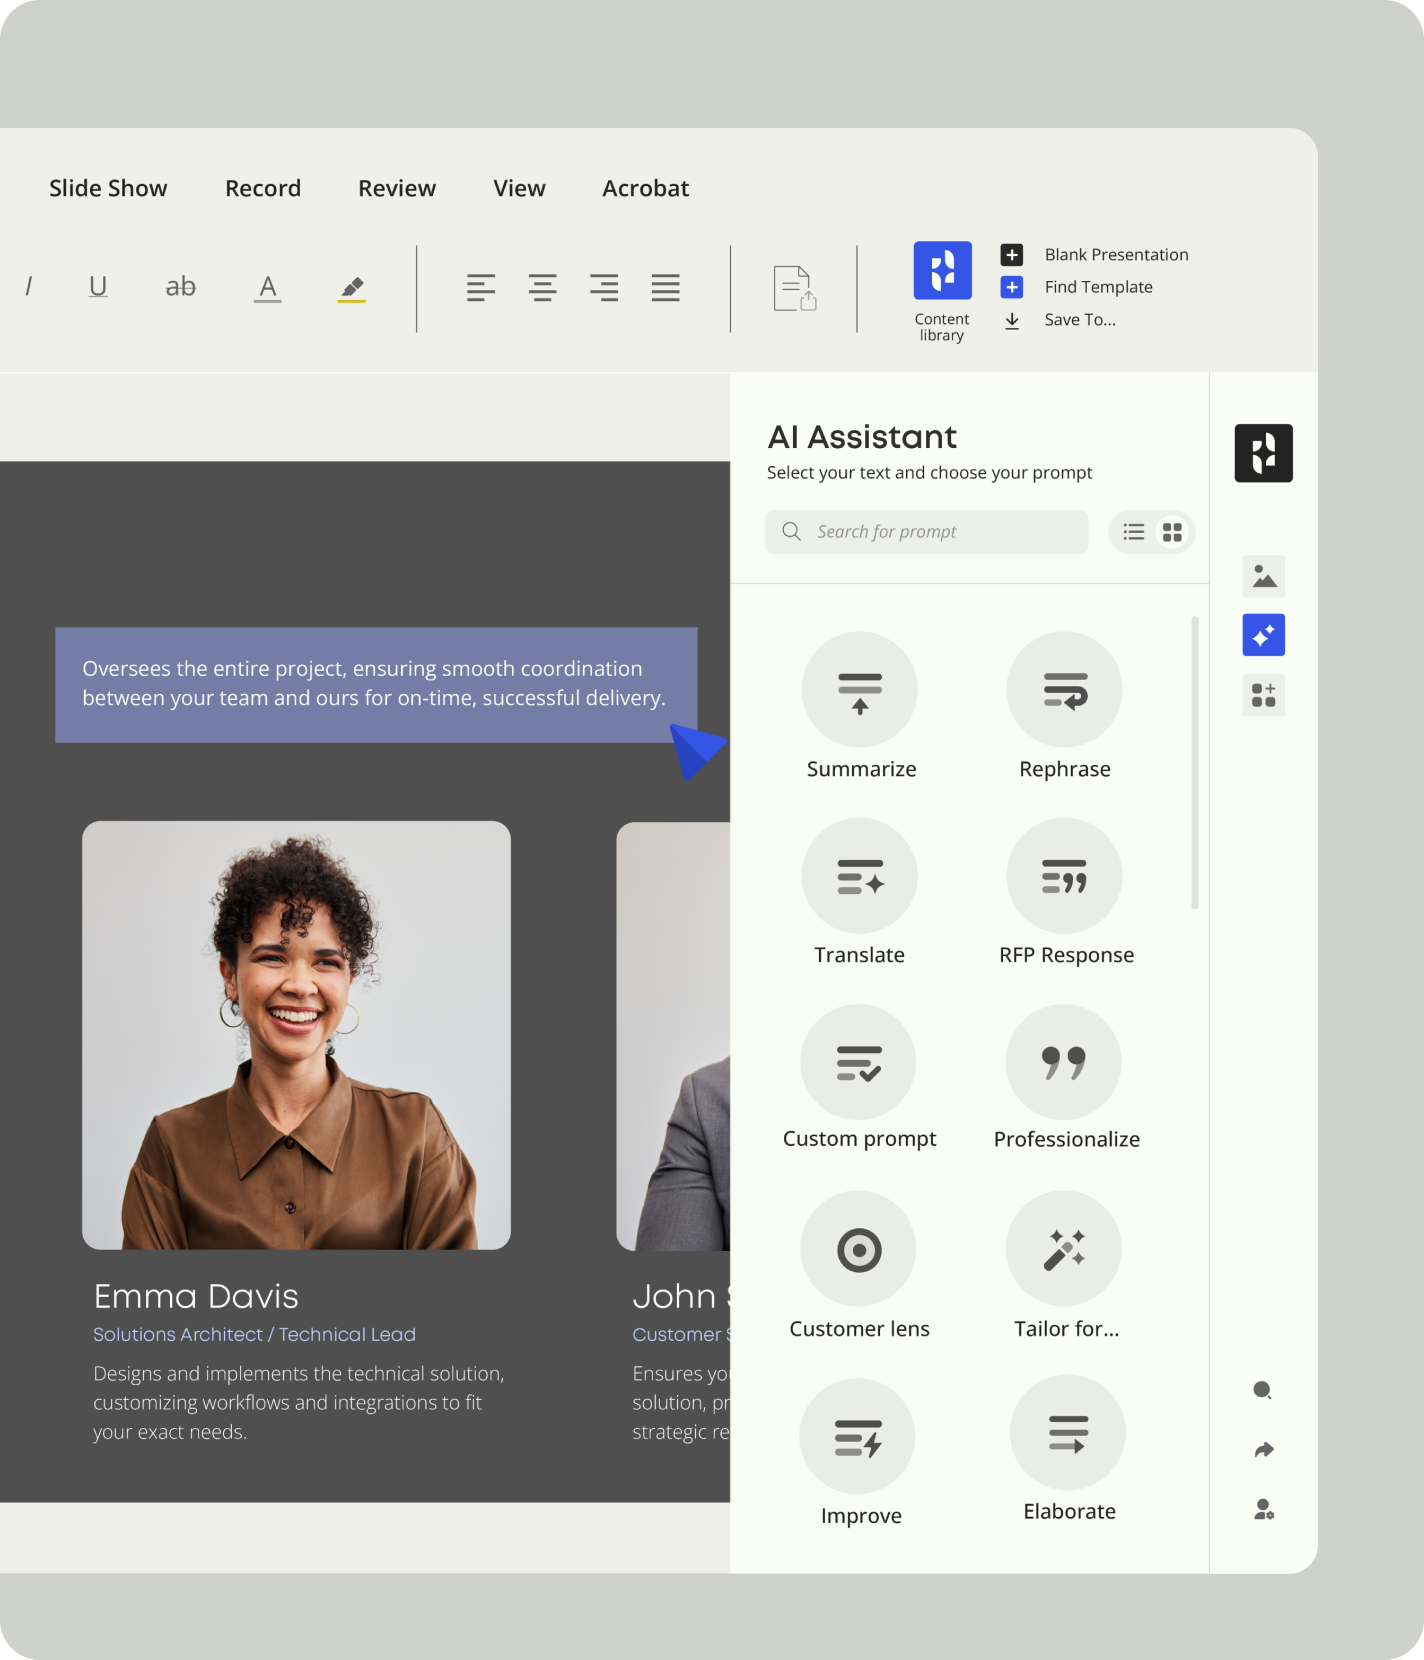Click Find Template
This screenshot has height=1660, width=1424.
1098,287
